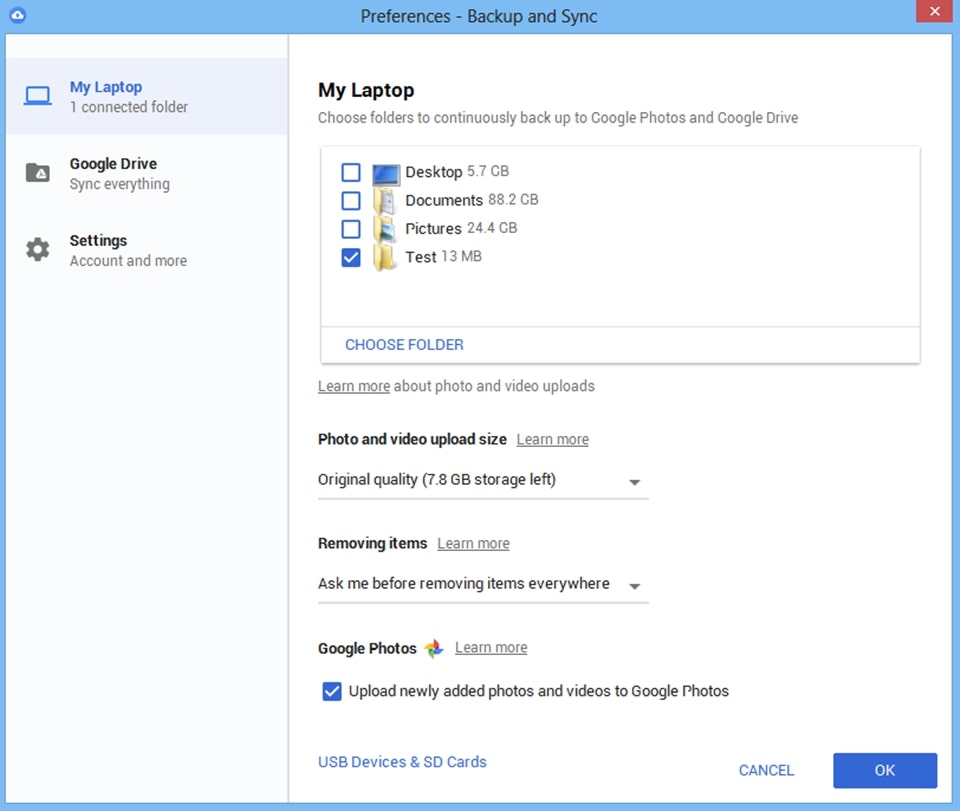The width and height of the screenshot is (960, 811).
Task: Open Settings via the gear icon
Action: coord(37,248)
